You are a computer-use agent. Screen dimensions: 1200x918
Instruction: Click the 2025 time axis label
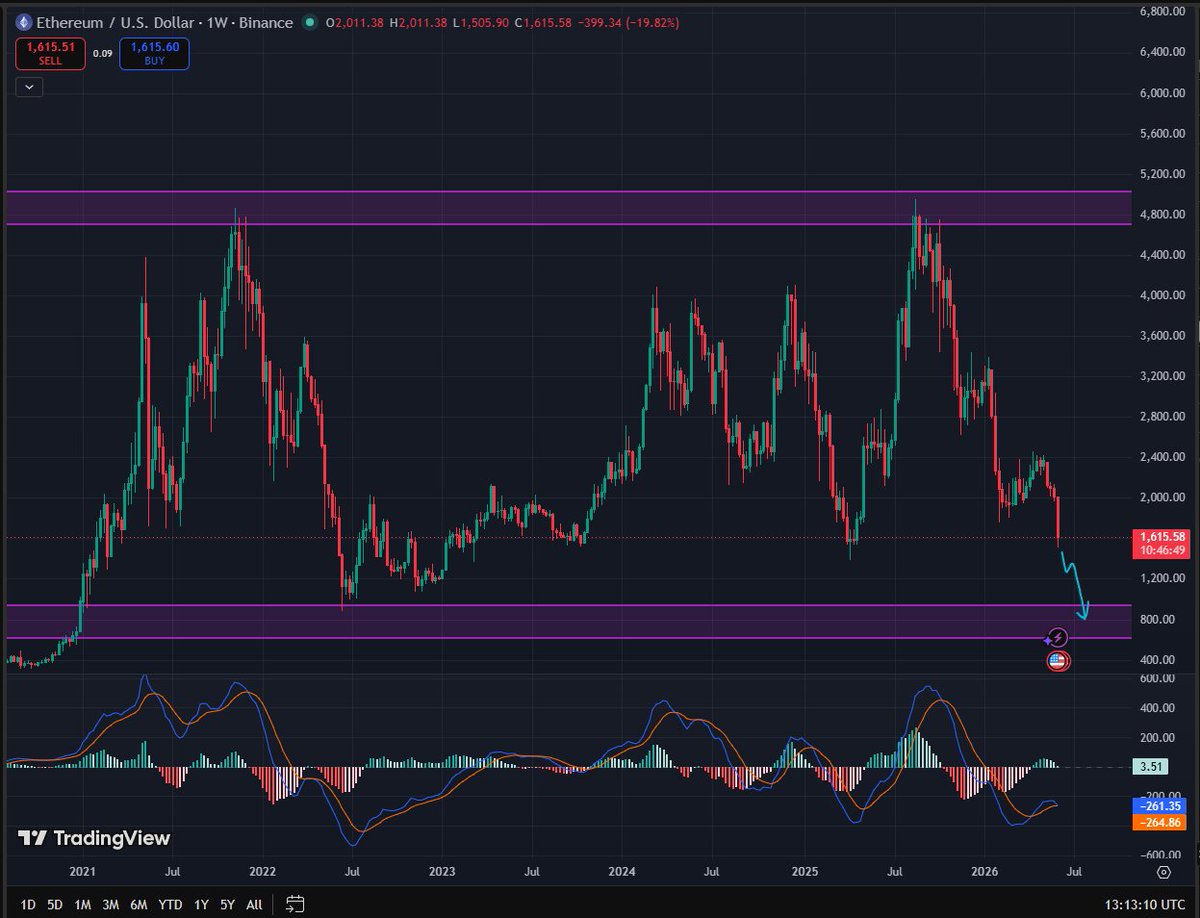click(x=805, y=872)
